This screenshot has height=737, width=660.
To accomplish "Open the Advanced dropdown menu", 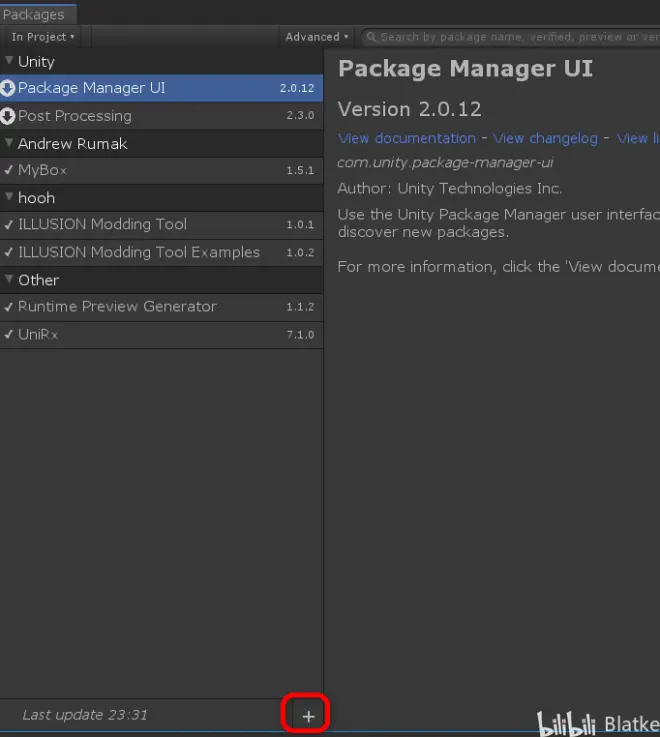I will 317,37.
